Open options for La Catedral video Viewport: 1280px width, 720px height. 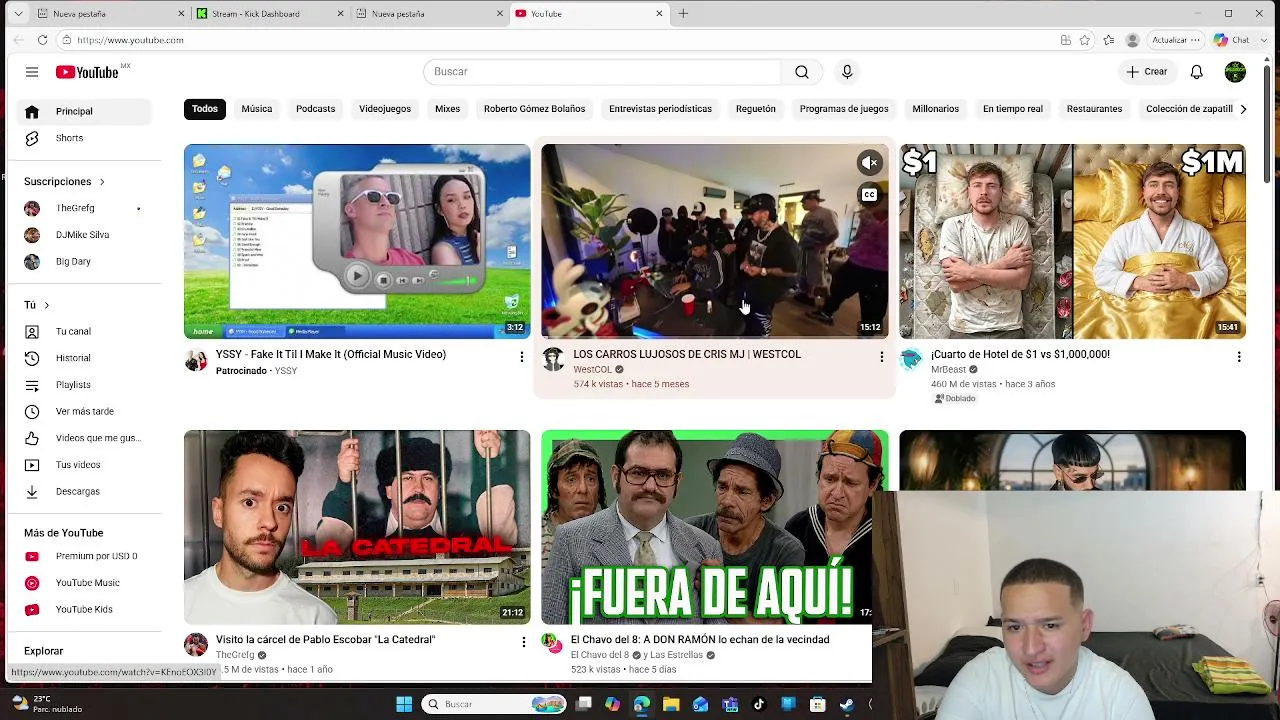[x=523, y=641]
